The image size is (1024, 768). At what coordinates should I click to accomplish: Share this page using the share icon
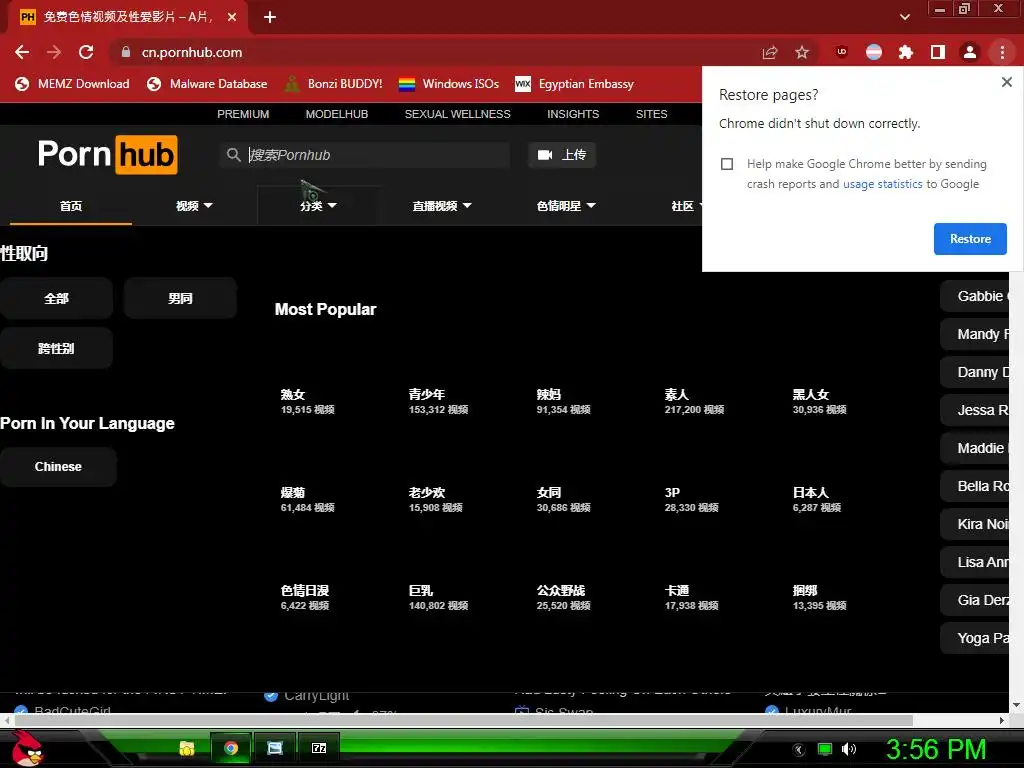pos(770,52)
